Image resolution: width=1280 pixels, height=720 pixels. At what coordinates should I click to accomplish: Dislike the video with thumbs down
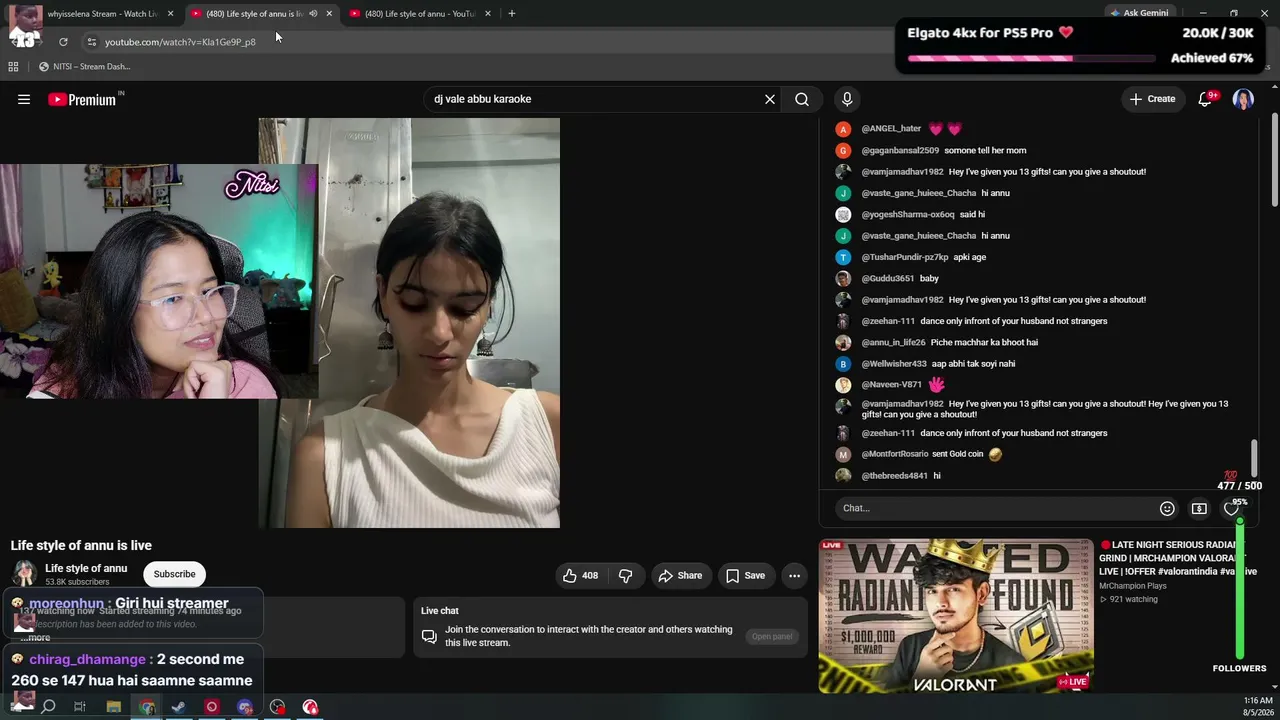click(626, 575)
